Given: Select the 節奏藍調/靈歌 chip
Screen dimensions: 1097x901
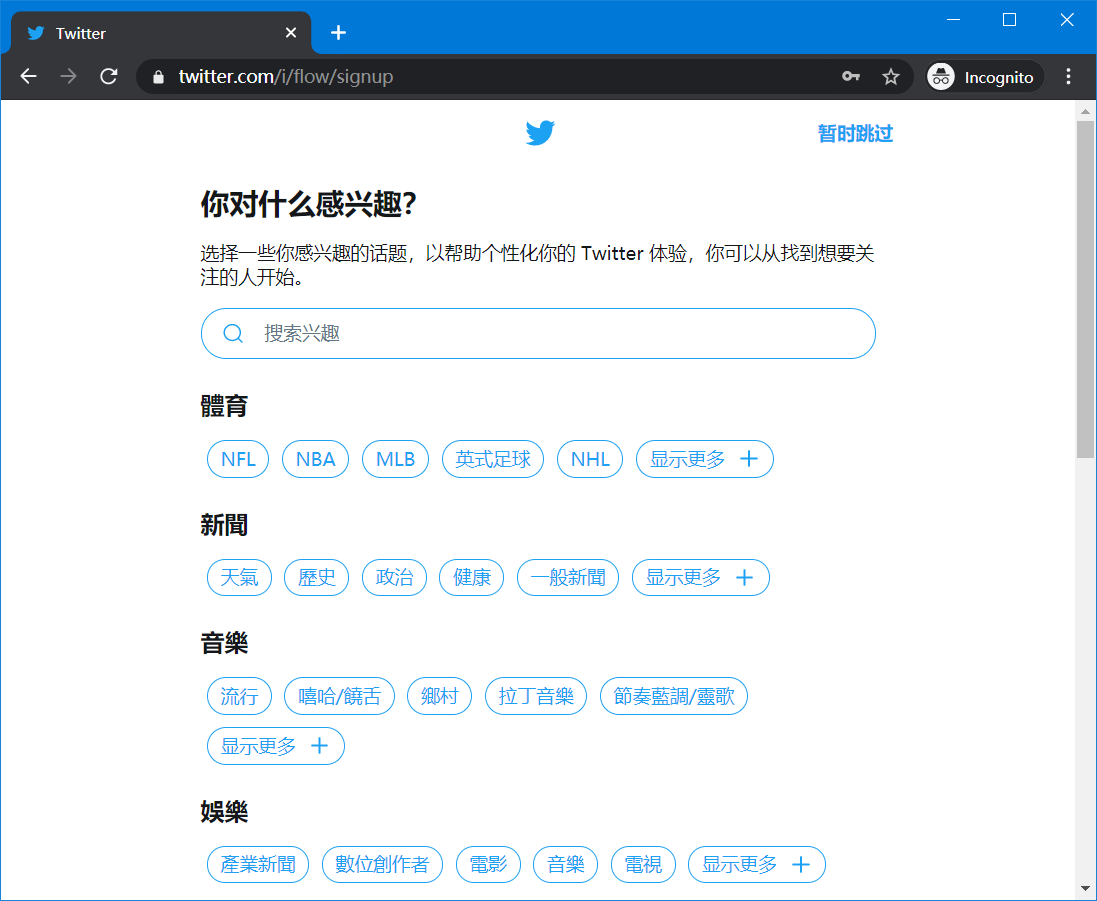Looking at the screenshot, I should click(674, 696).
